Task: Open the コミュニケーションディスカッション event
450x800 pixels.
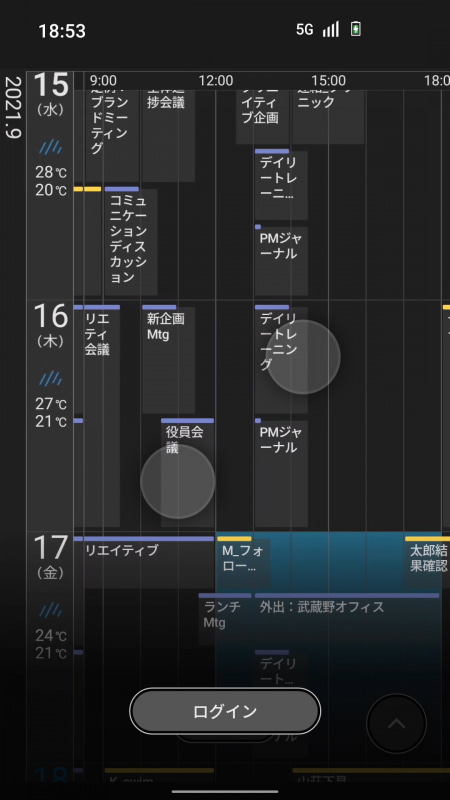Action: (x=131, y=241)
